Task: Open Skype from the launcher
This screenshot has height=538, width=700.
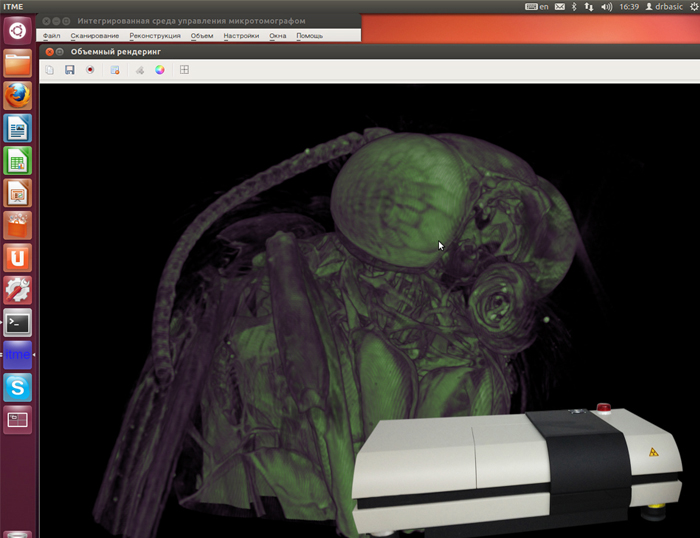Action: pyautogui.click(x=18, y=387)
